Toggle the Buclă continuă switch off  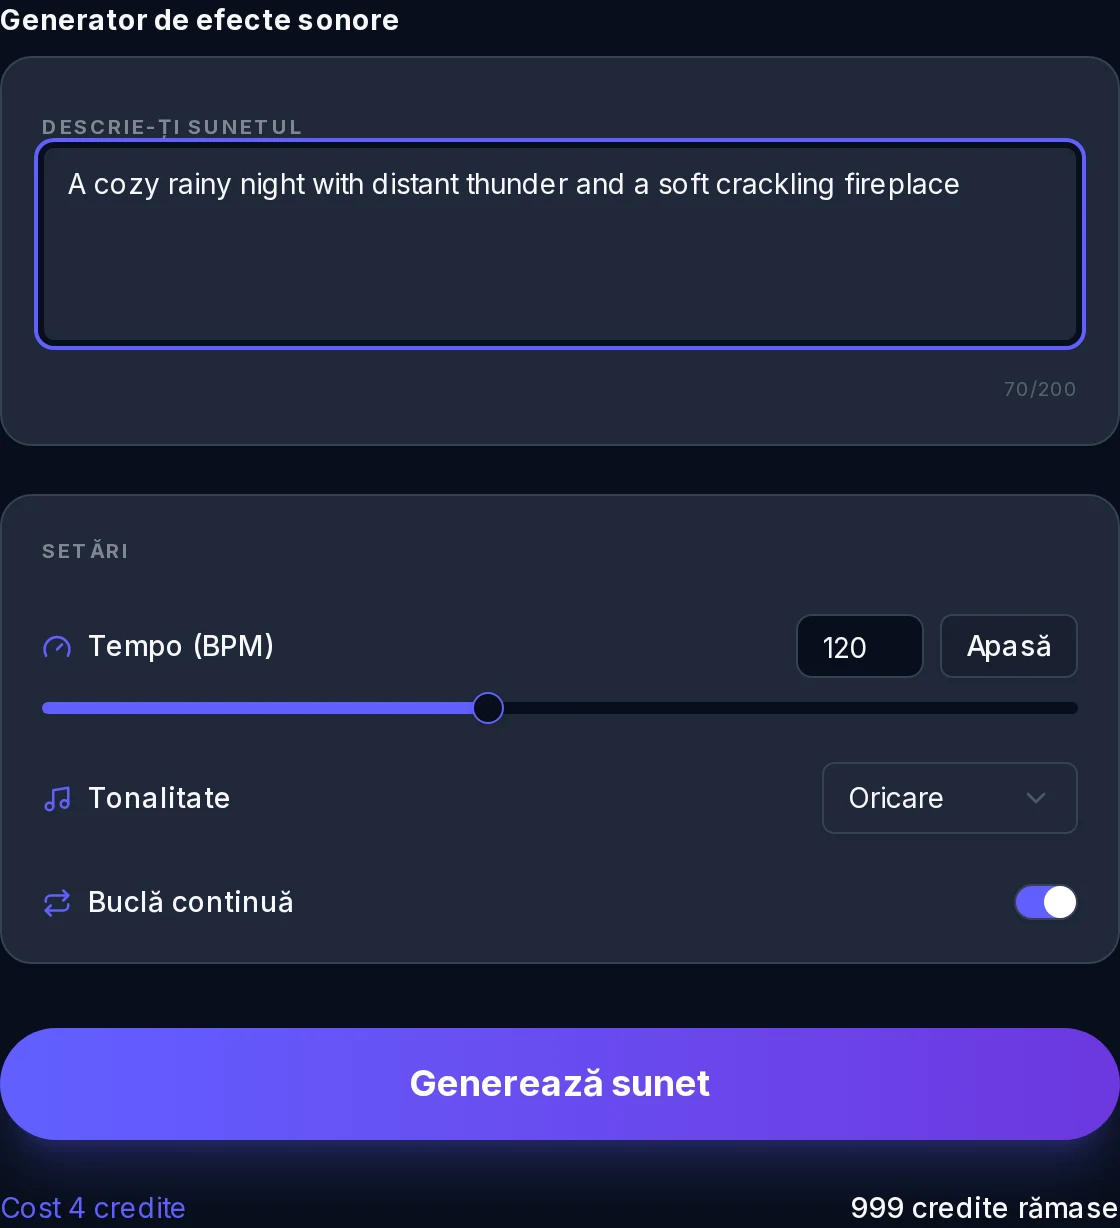(1046, 902)
